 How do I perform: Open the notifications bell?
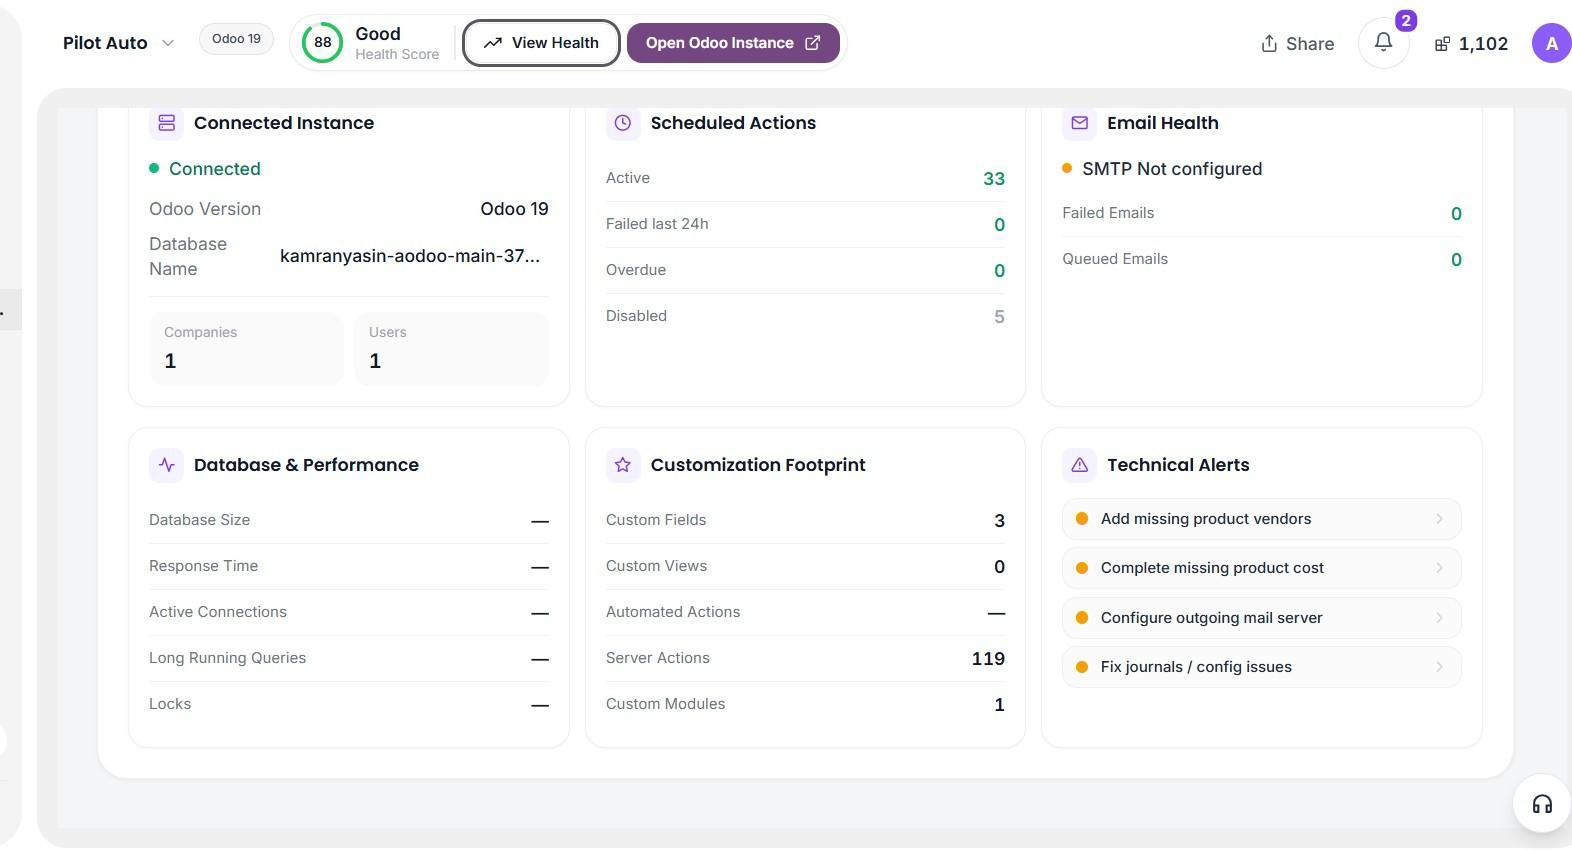(1383, 43)
